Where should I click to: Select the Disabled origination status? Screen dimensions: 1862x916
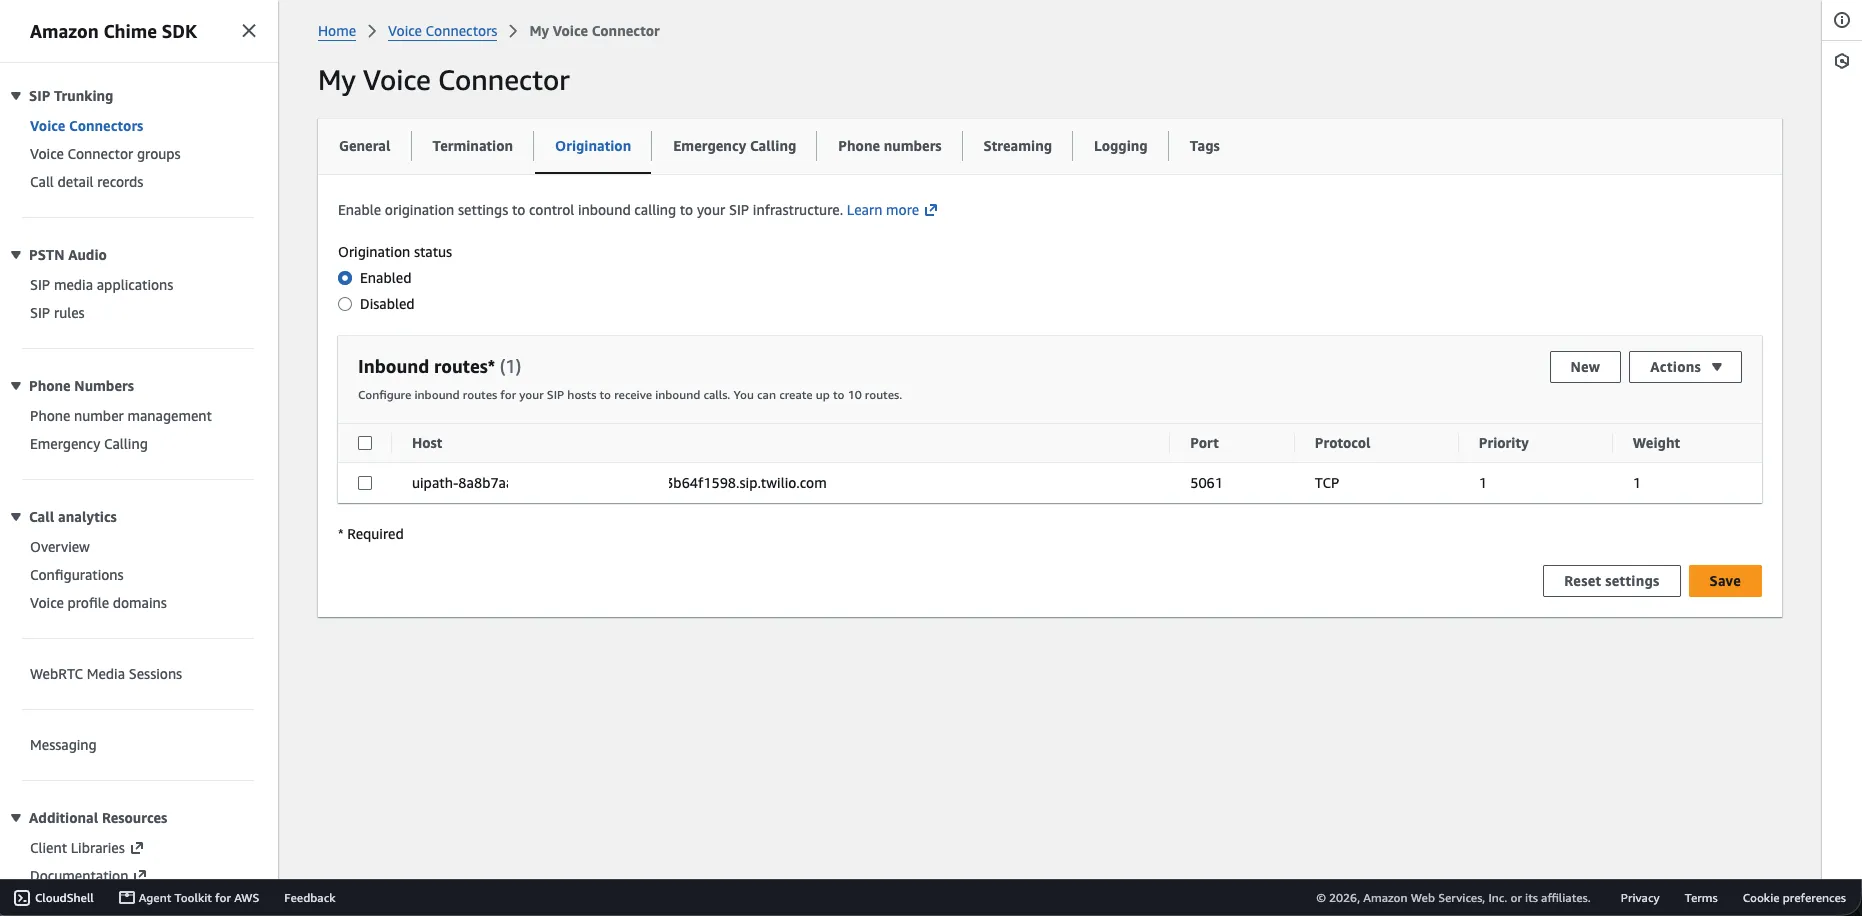[345, 304]
